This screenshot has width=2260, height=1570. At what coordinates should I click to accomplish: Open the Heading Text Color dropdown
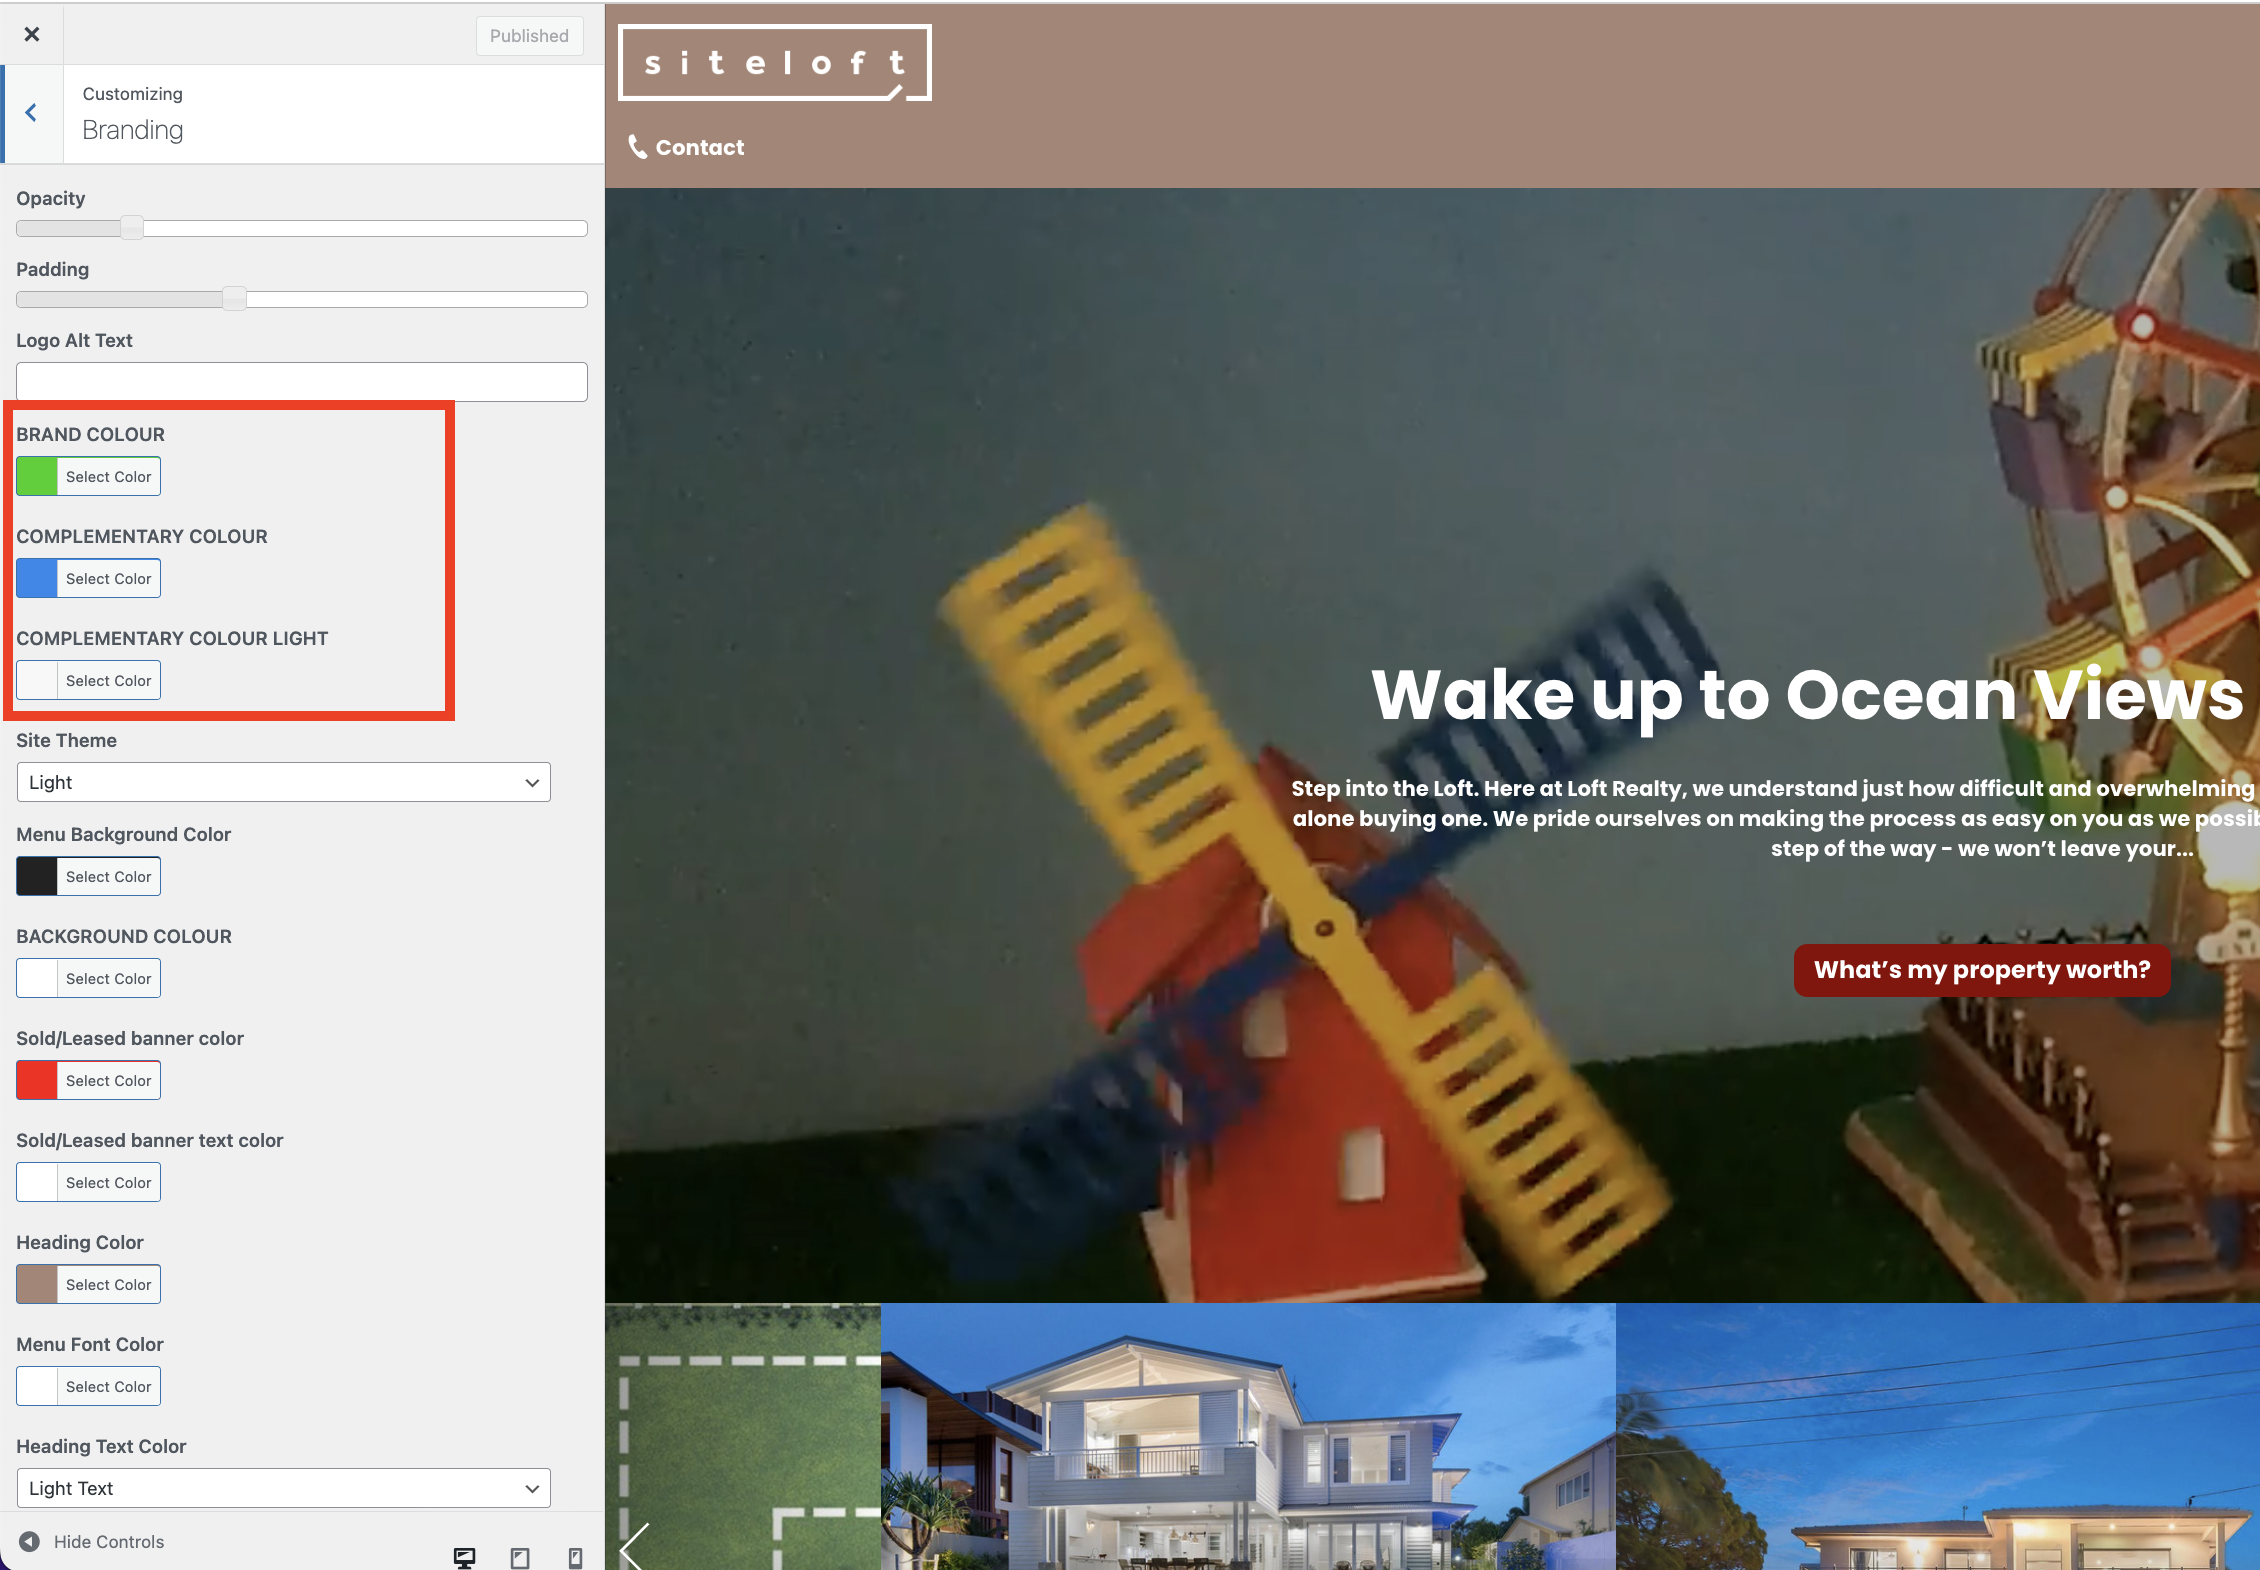point(283,1488)
